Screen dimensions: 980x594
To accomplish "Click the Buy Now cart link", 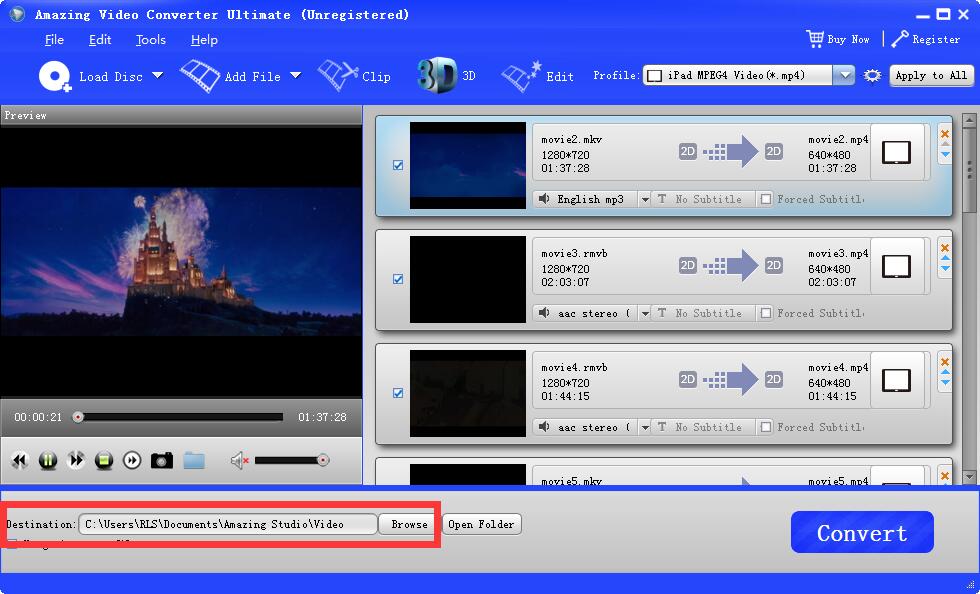I will (x=838, y=39).
